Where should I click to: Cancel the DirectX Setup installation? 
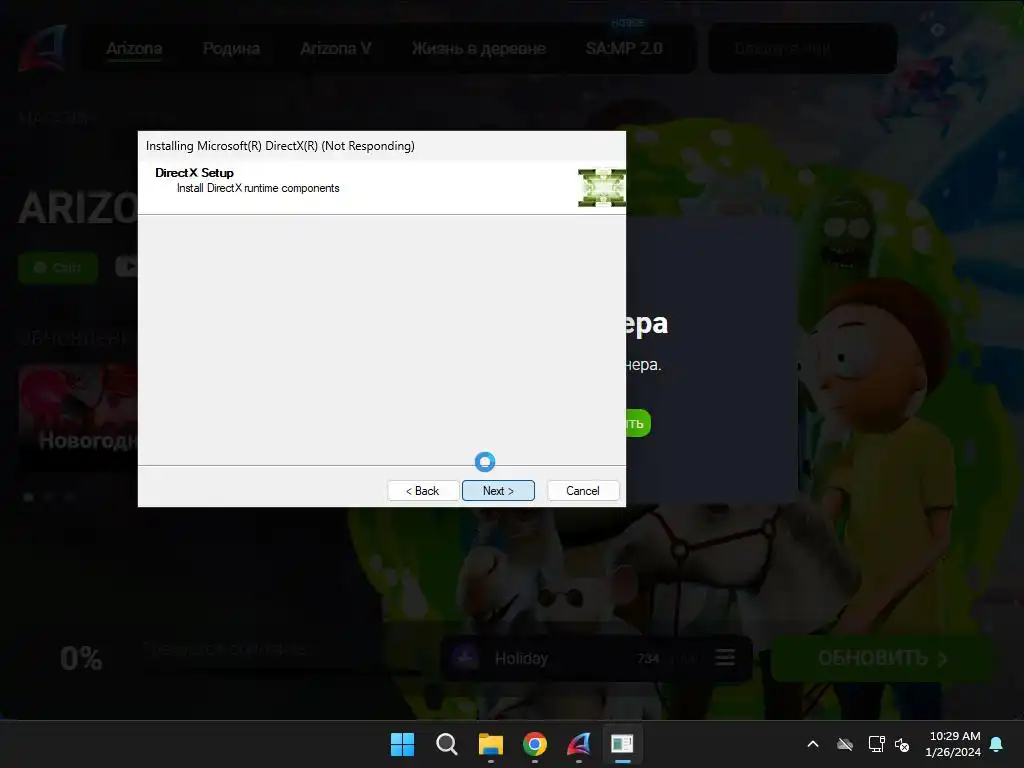pos(583,490)
